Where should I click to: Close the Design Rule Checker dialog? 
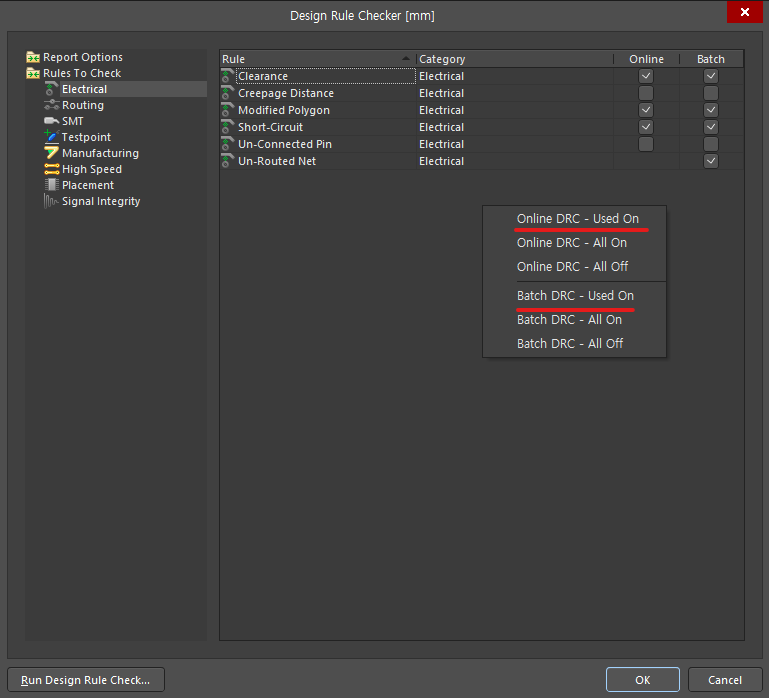(x=744, y=12)
